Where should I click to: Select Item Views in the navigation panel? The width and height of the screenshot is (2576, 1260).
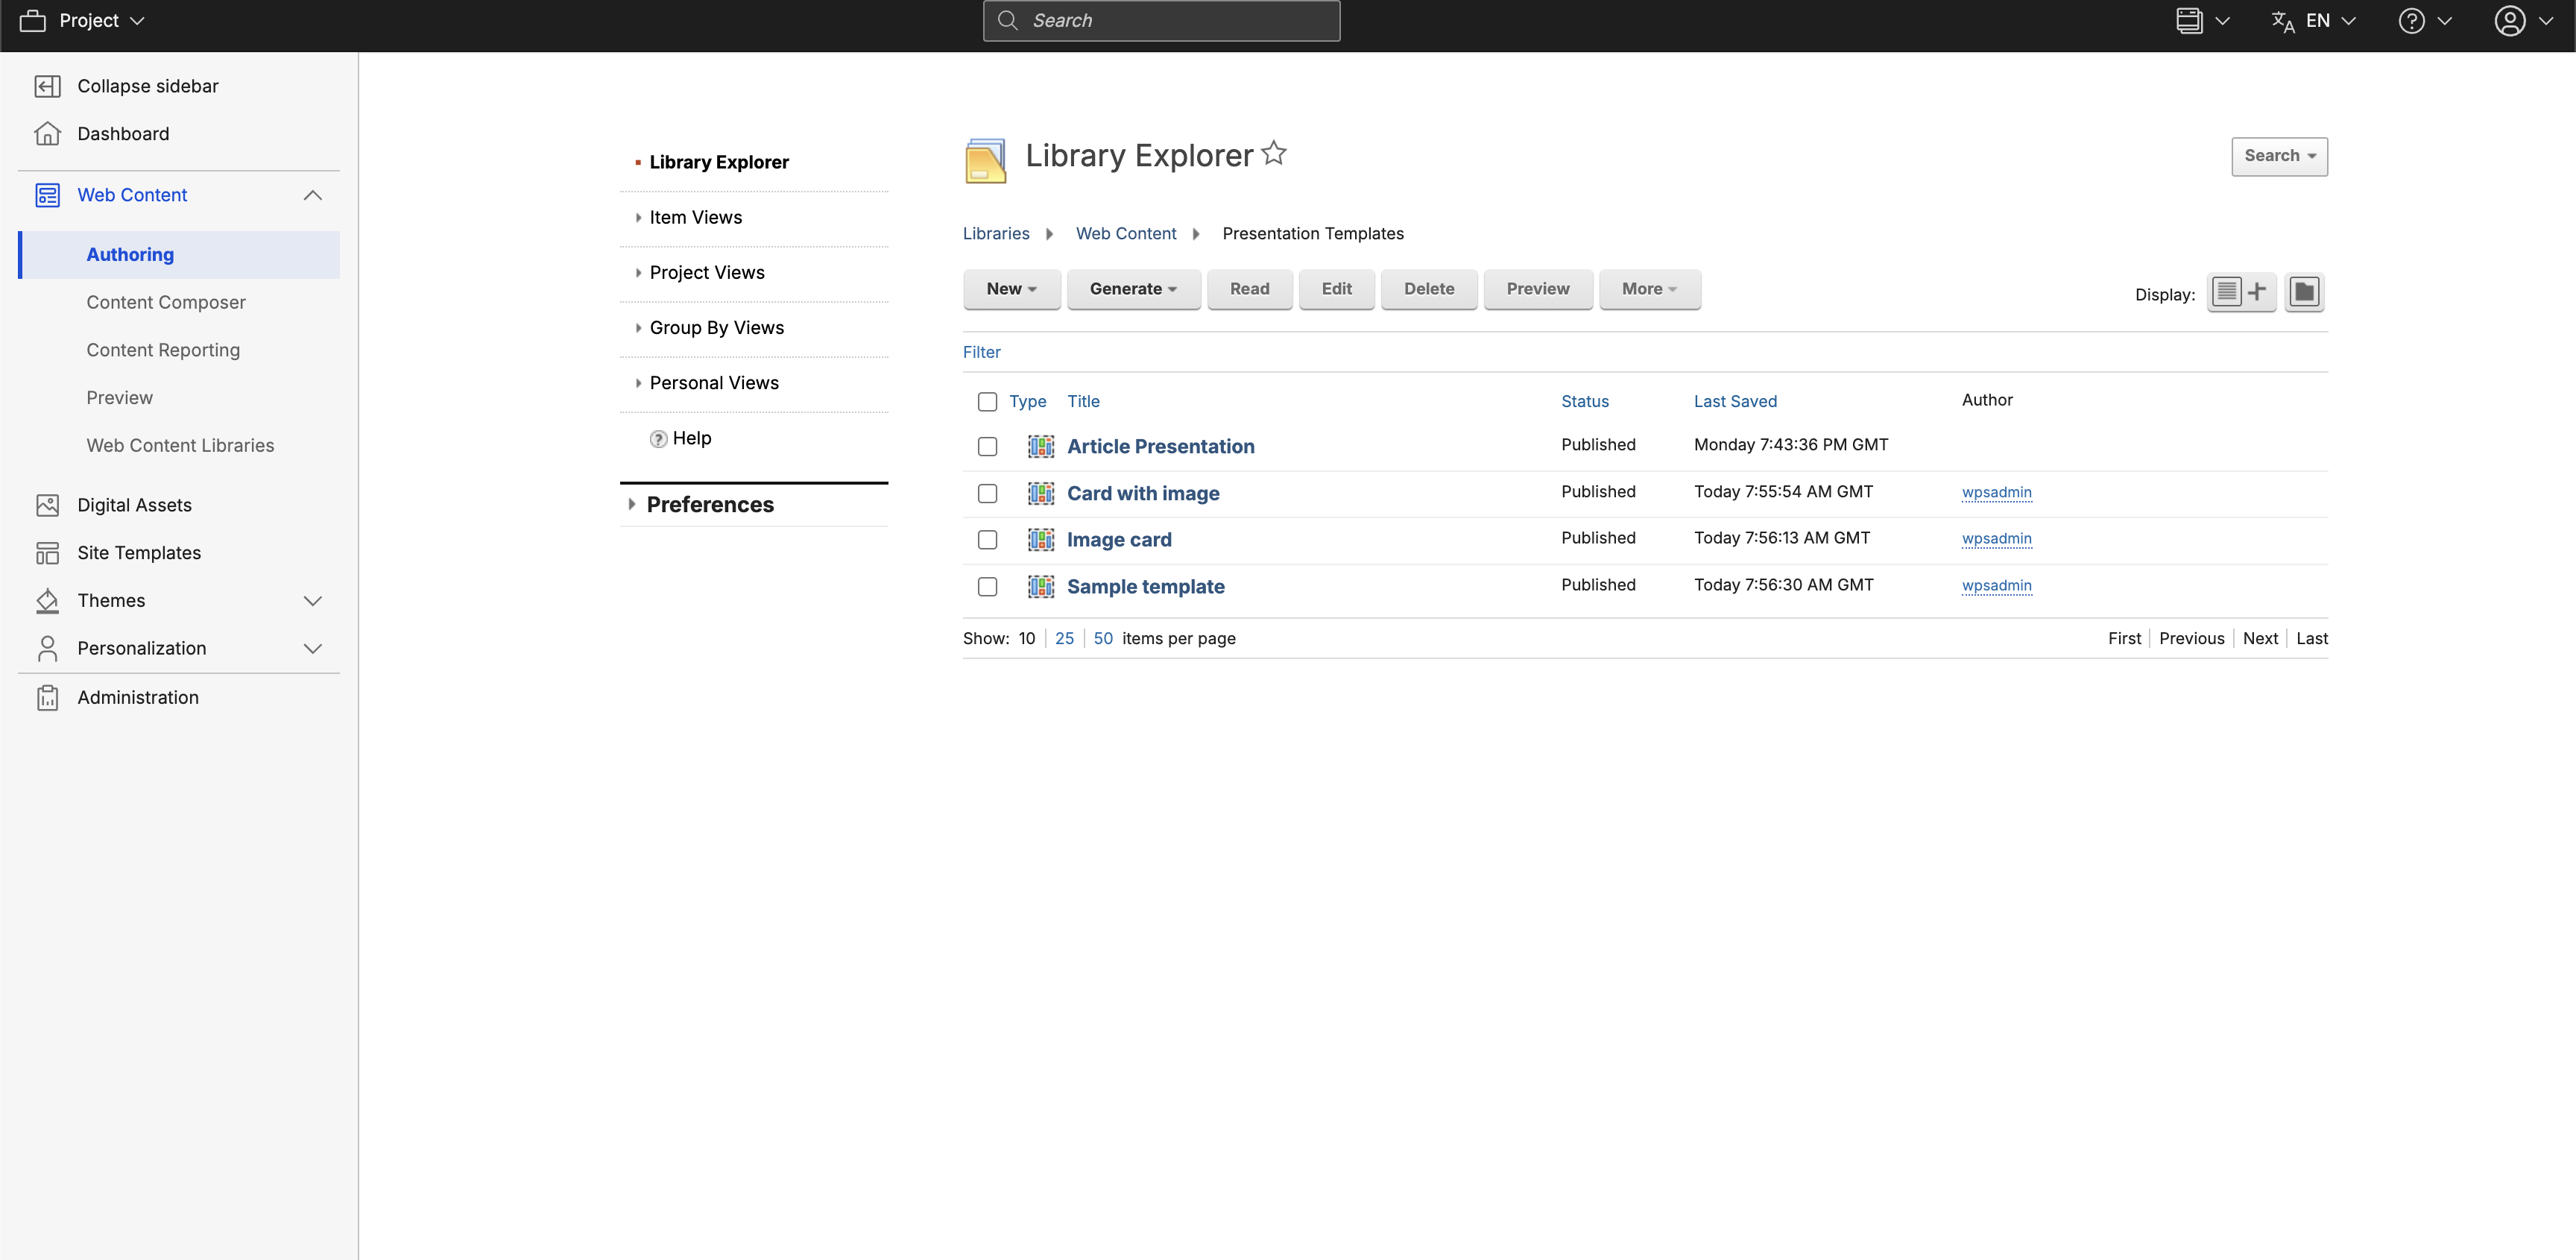pyautogui.click(x=695, y=218)
